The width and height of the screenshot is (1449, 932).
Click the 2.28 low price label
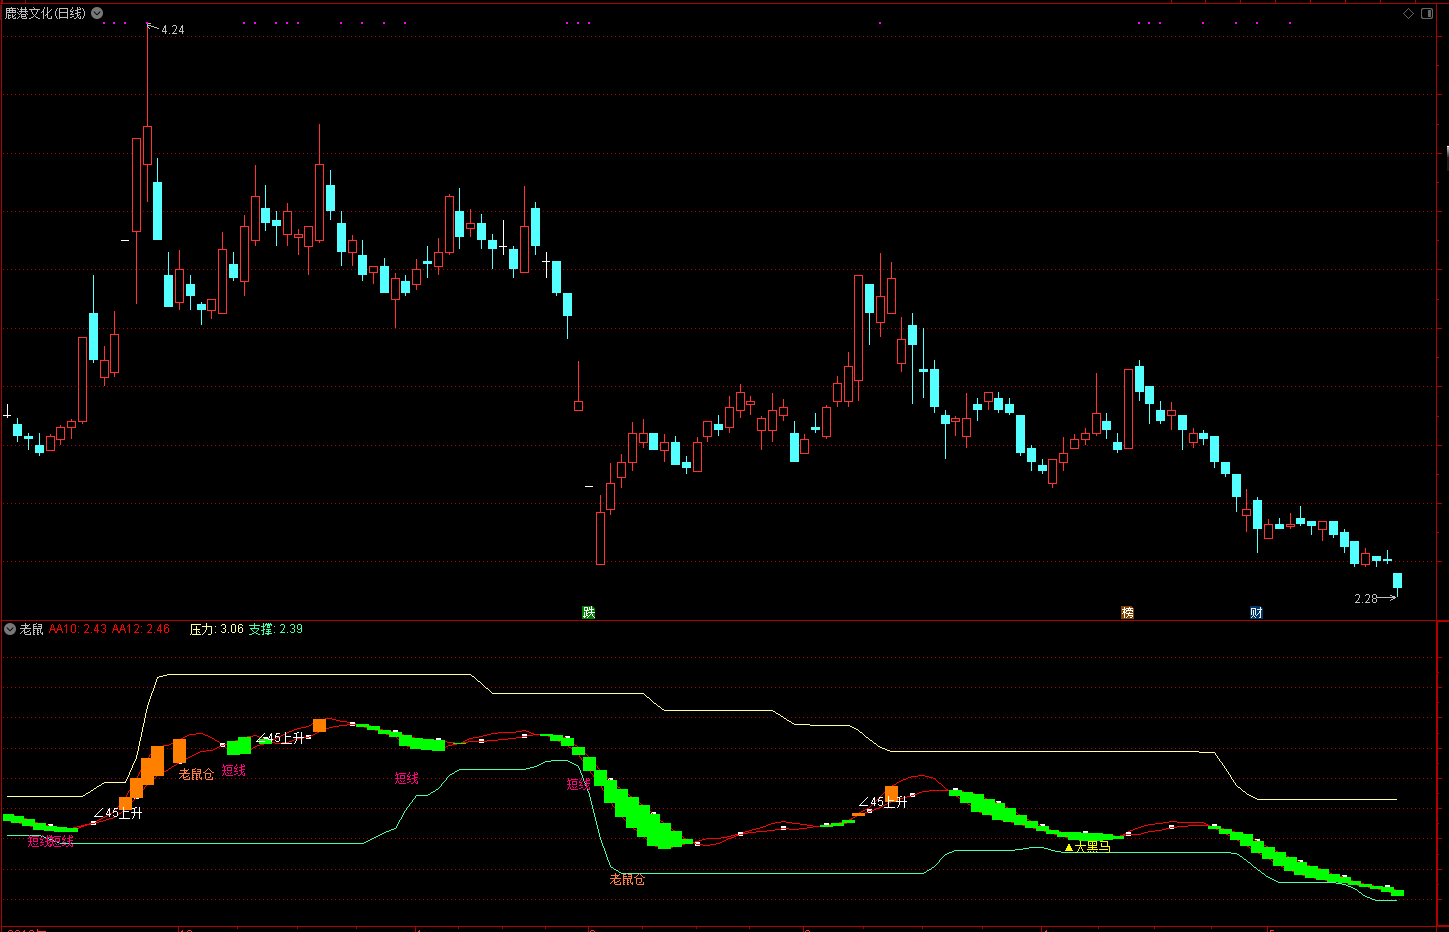tap(1366, 599)
